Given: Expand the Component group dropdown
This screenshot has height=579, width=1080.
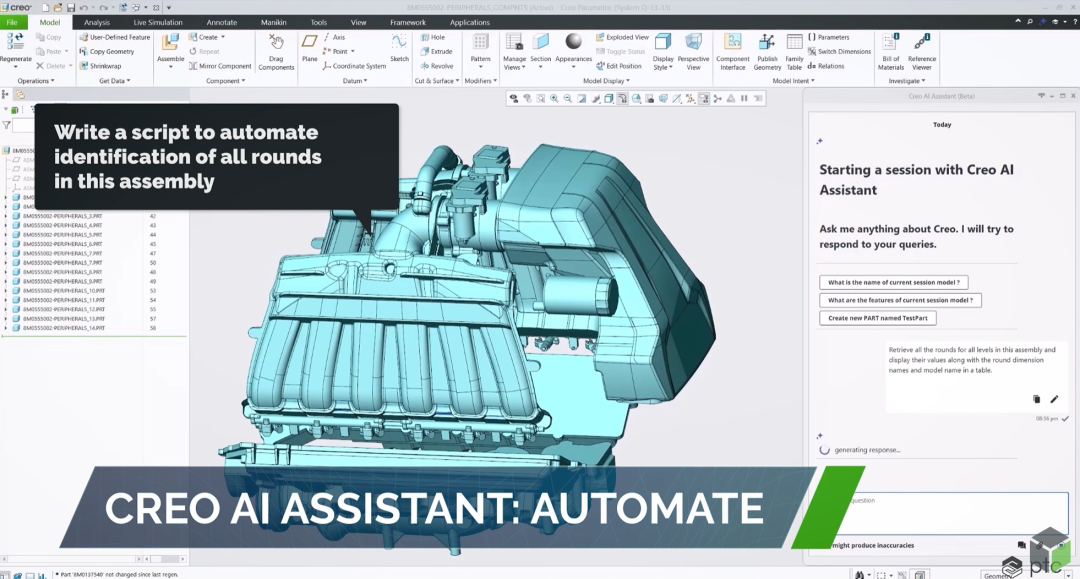Looking at the screenshot, I should 225,81.
